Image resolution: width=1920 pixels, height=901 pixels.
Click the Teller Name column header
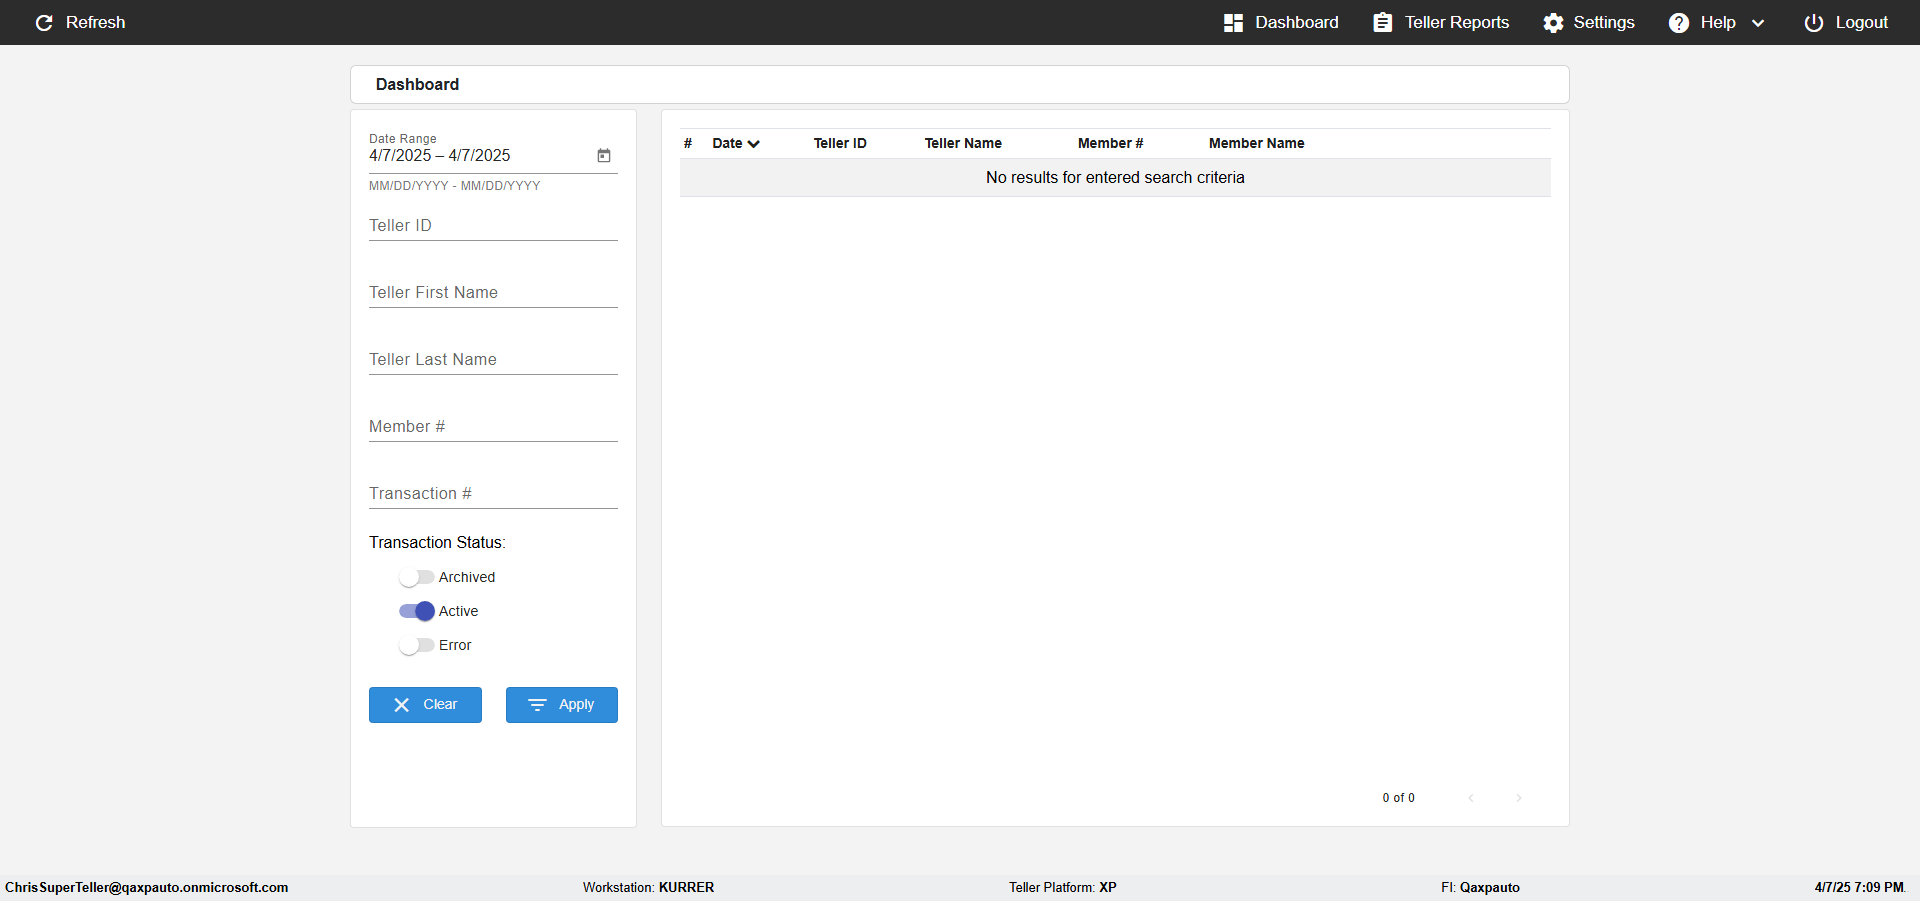click(x=963, y=144)
